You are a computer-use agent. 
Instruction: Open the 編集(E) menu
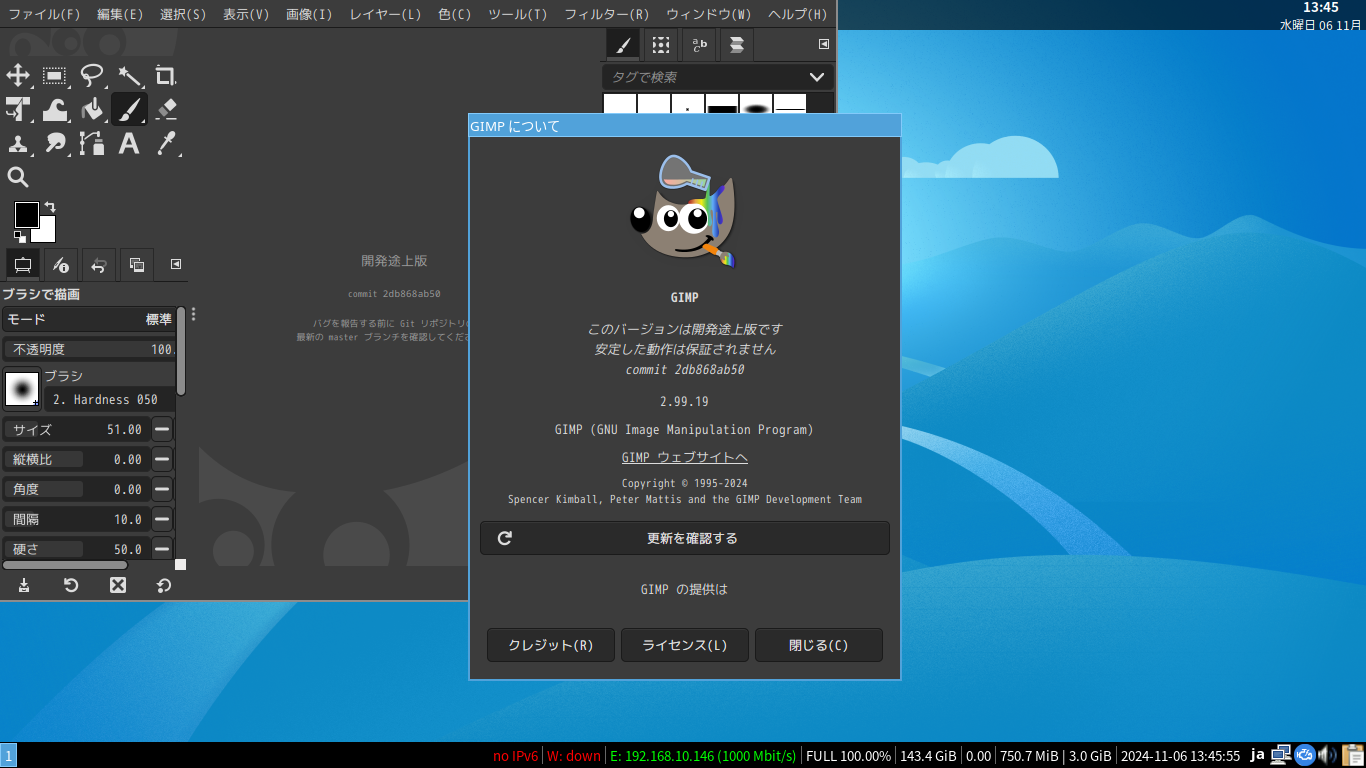click(120, 14)
